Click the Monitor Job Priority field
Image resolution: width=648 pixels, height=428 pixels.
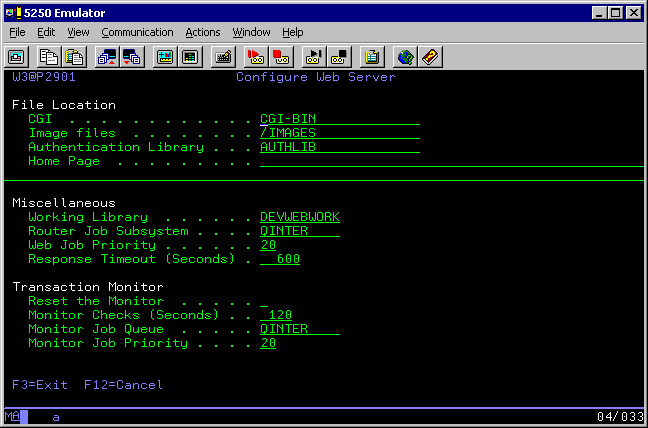pyautogui.click(x=268, y=343)
